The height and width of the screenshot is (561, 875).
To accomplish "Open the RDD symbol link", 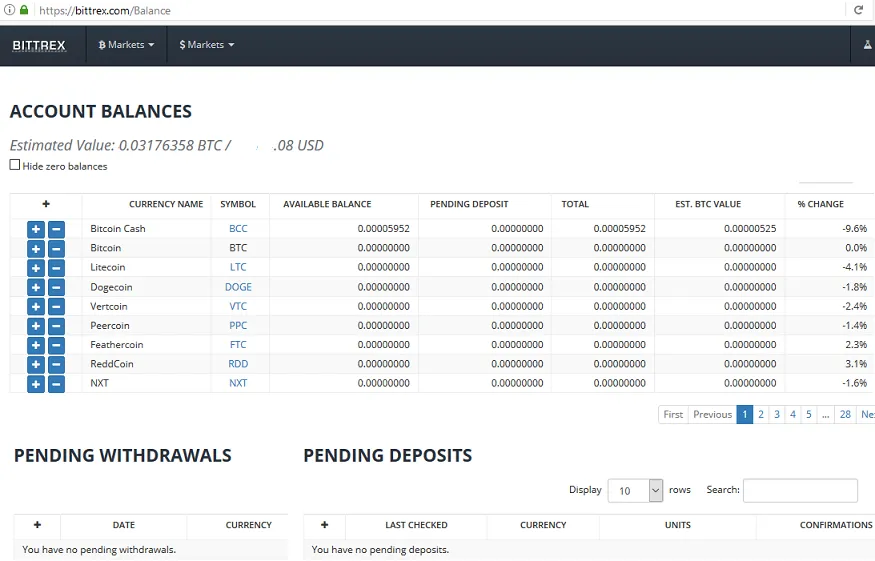I will point(238,364).
